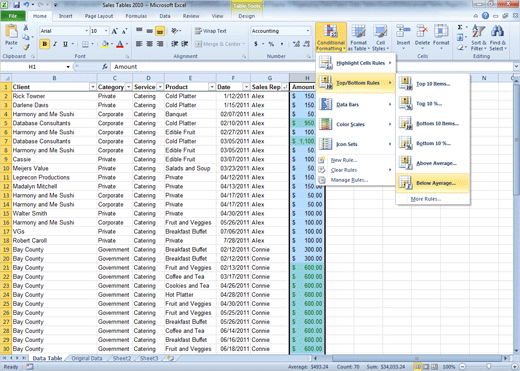Image resolution: width=520 pixels, height=371 pixels.
Task: Open the Data Bars submenu
Action: click(x=356, y=104)
